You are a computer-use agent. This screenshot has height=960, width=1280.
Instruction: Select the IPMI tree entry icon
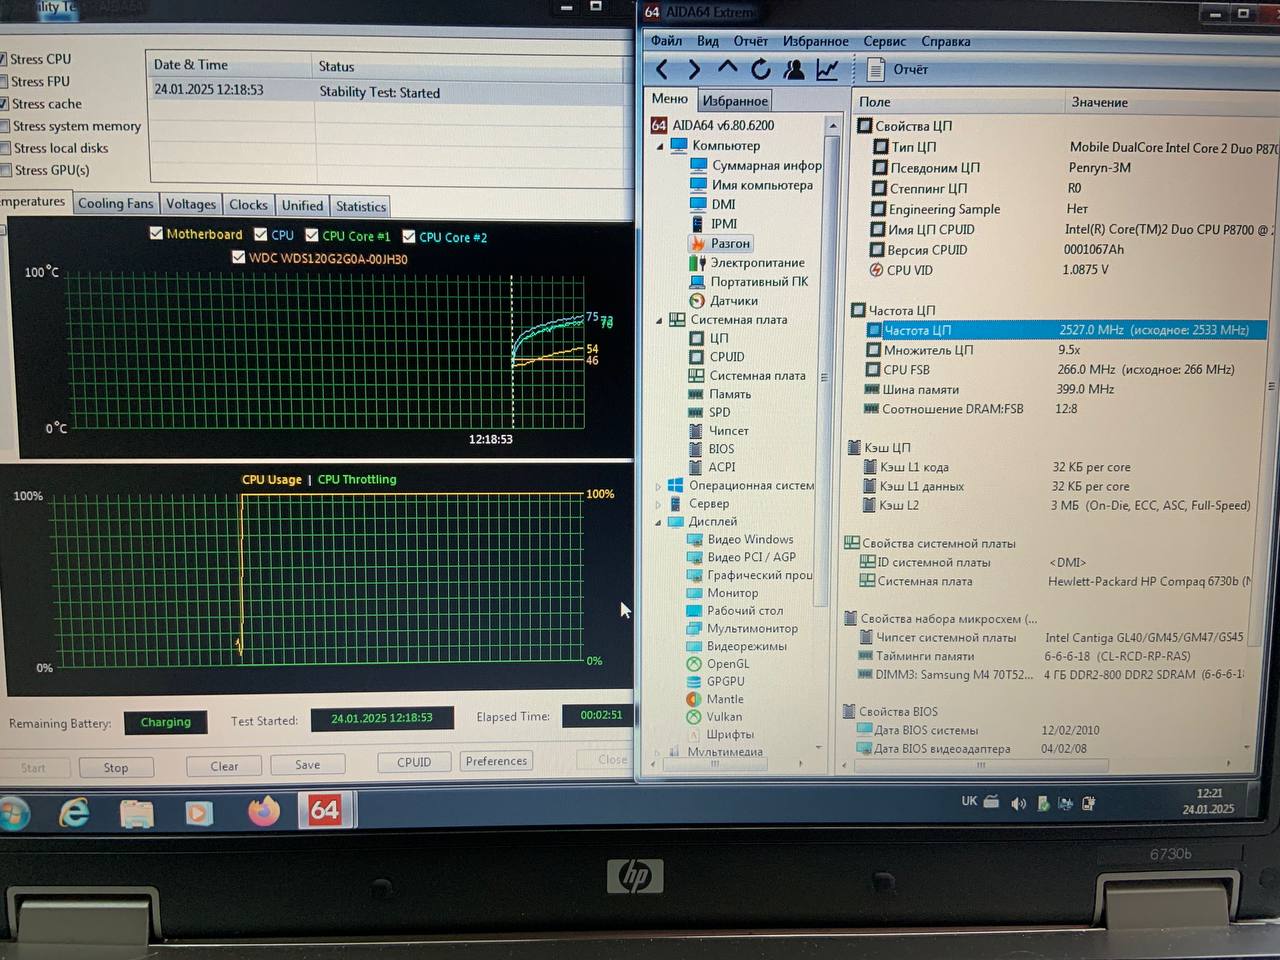coord(697,223)
